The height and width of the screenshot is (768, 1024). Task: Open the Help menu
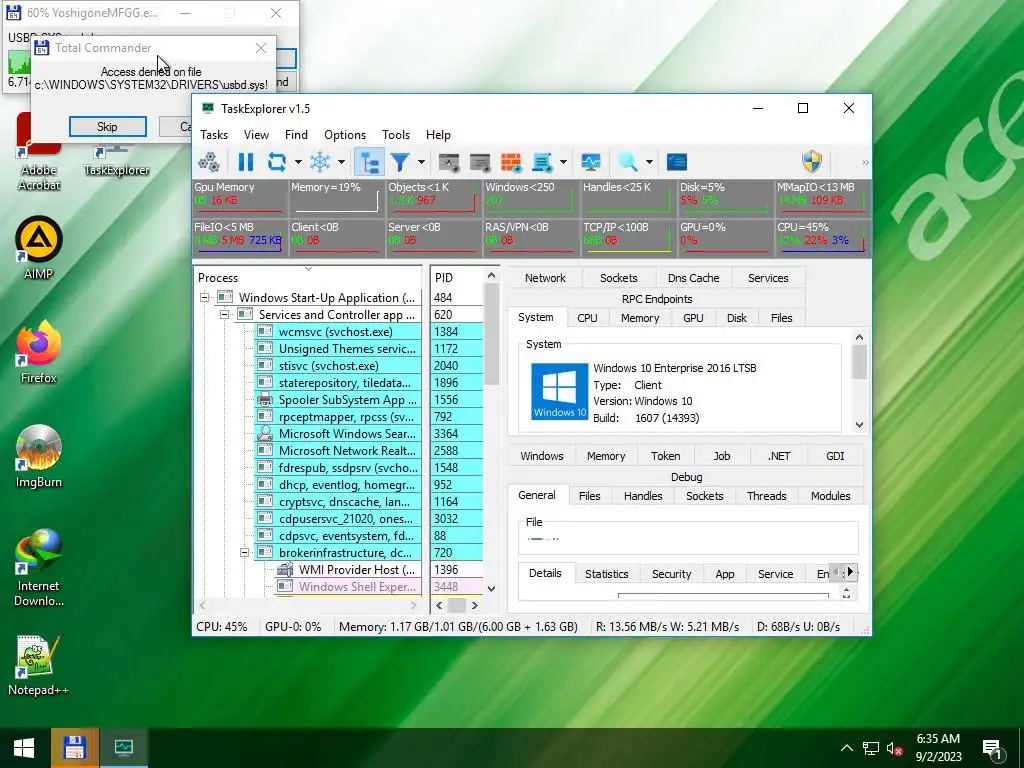tap(438, 135)
